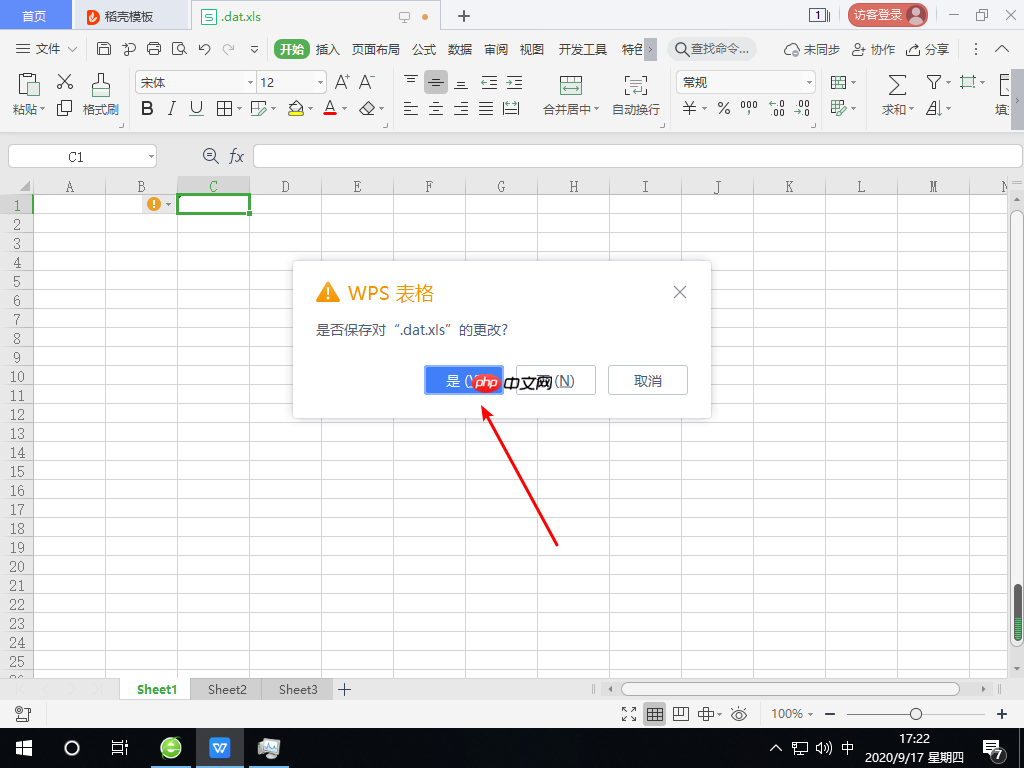Image resolution: width=1024 pixels, height=768 pixels.
Task: Click the increase font size icon
Action: click(342, 82)
